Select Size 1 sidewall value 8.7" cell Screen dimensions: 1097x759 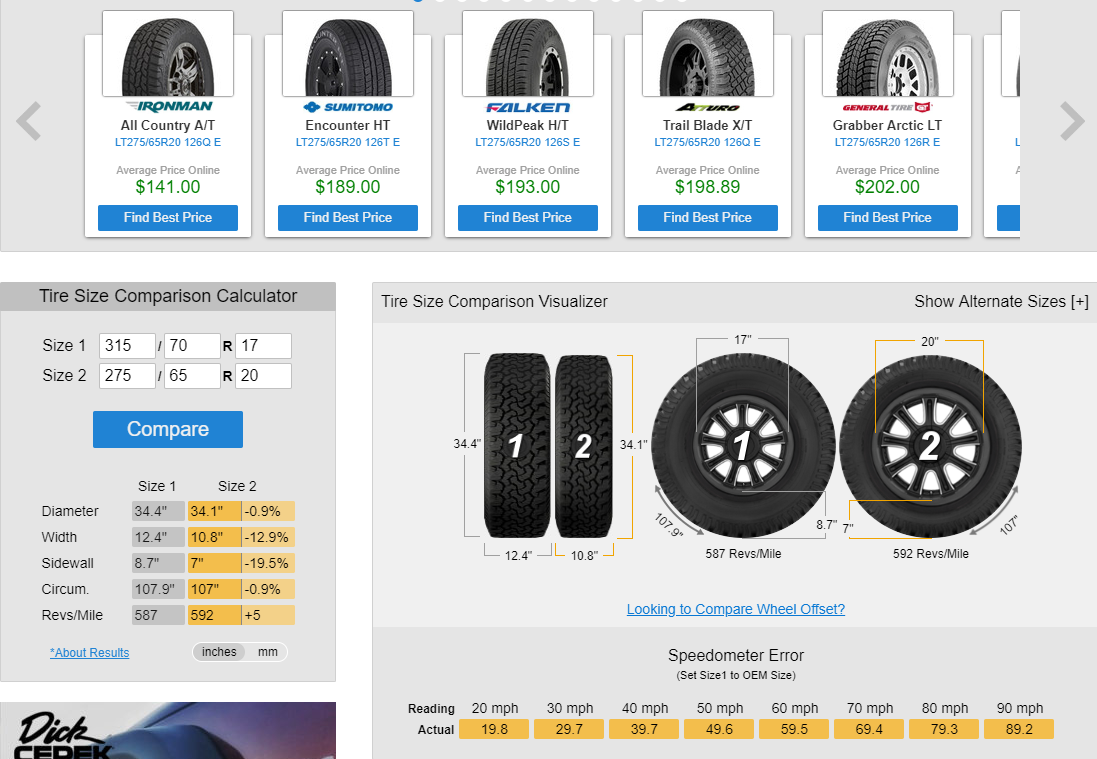click(159, 563)
